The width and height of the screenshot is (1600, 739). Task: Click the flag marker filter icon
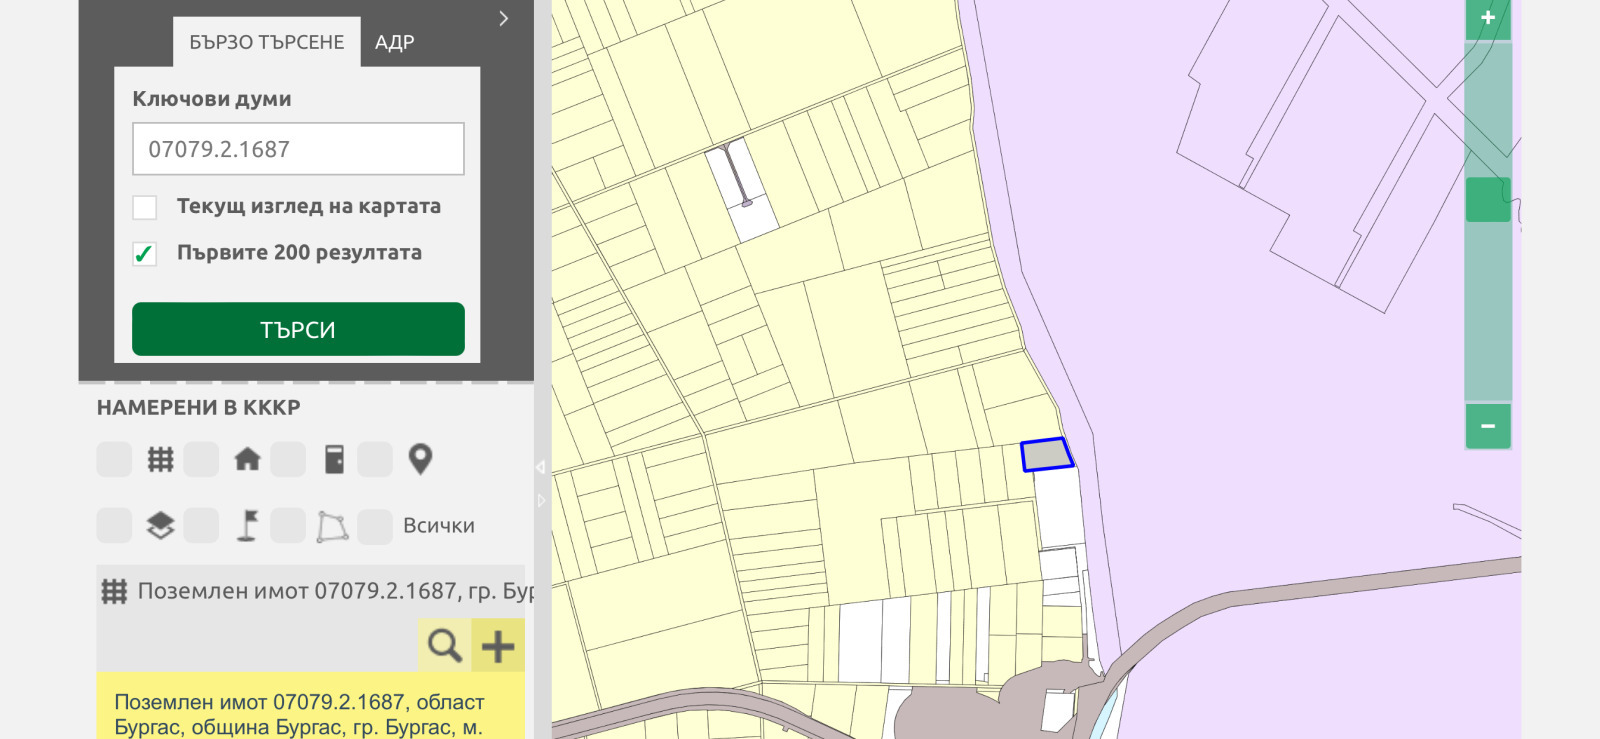247,525
